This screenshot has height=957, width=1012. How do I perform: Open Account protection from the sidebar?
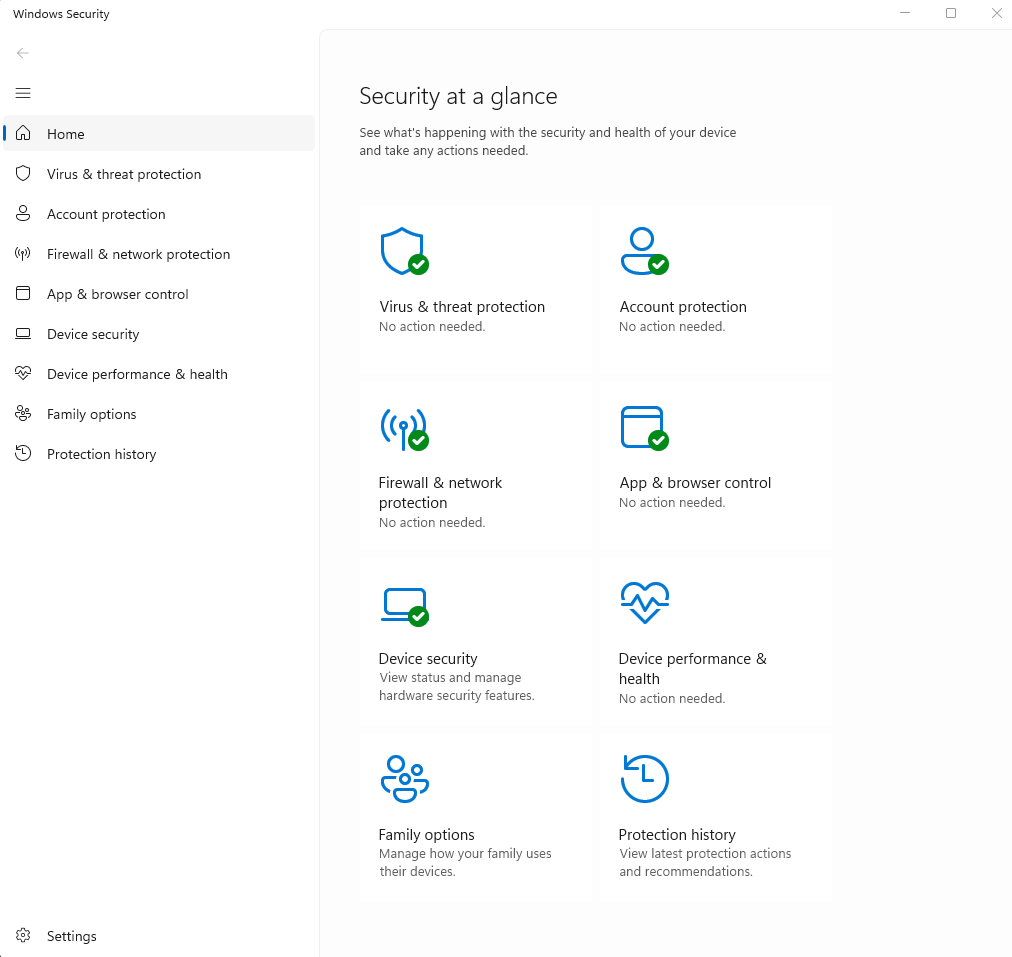point(159,214)
